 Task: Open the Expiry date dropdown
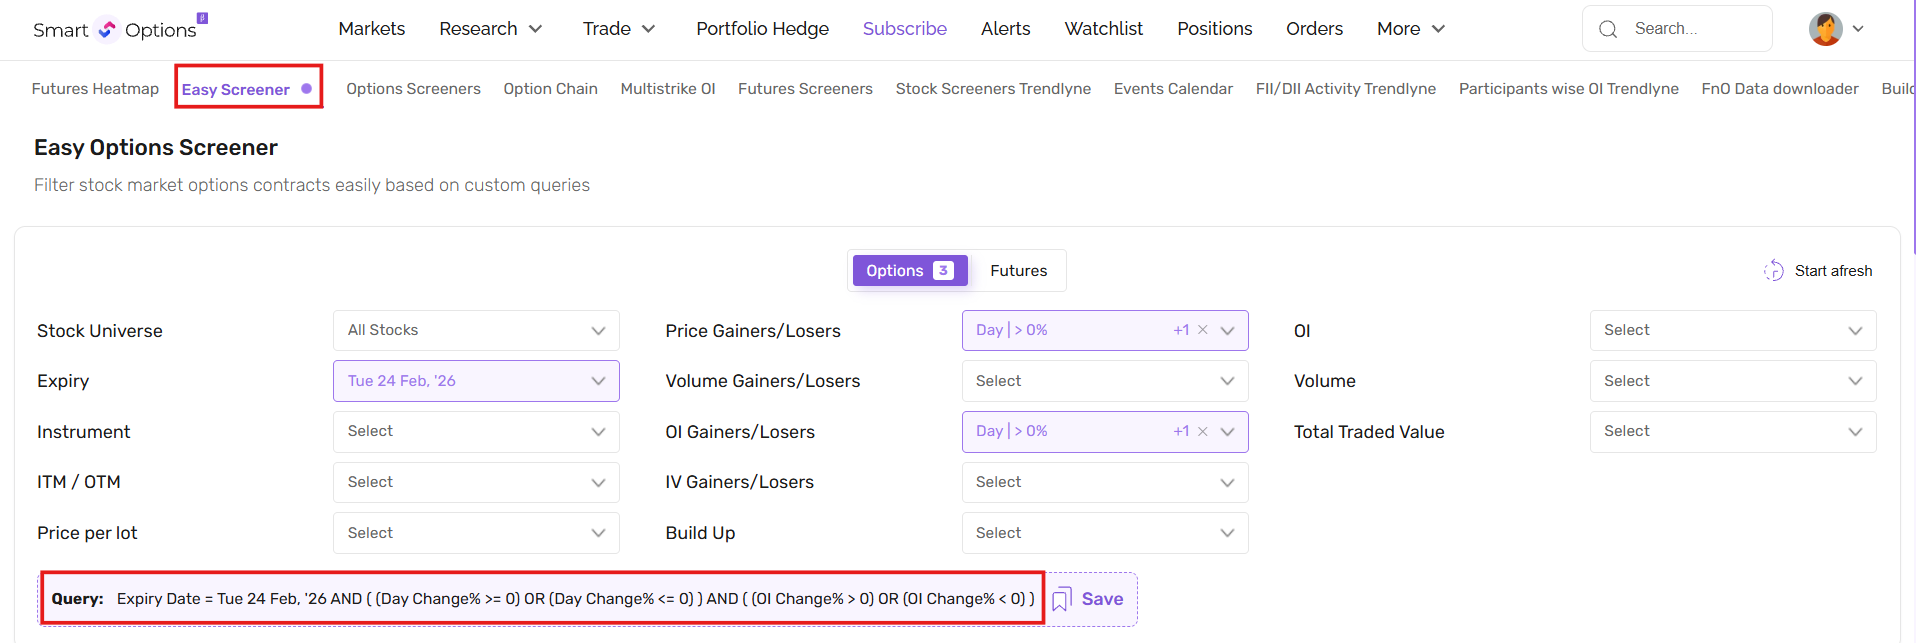tap(476, 381)
